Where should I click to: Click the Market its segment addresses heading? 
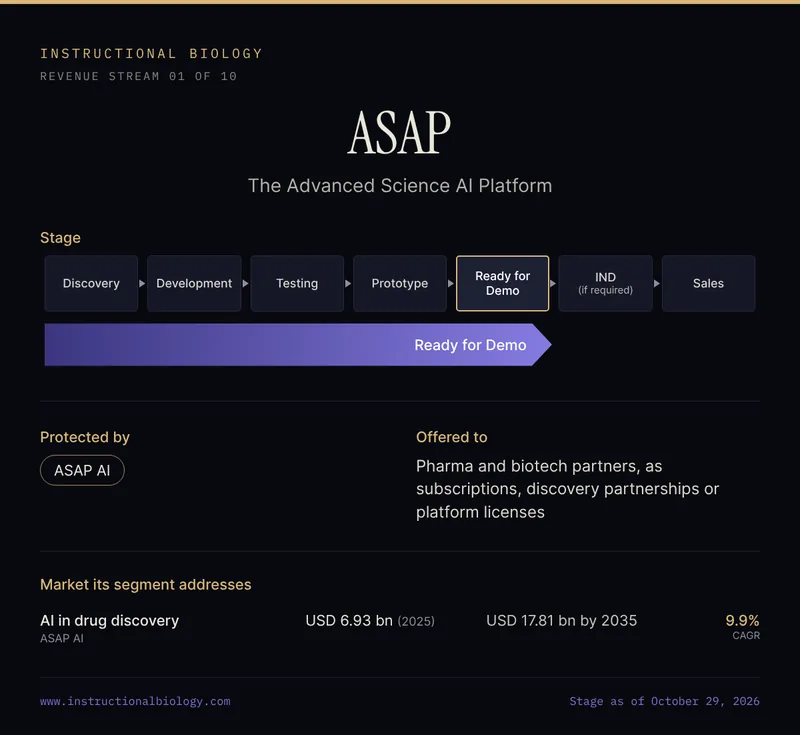(x=145, y=585)
